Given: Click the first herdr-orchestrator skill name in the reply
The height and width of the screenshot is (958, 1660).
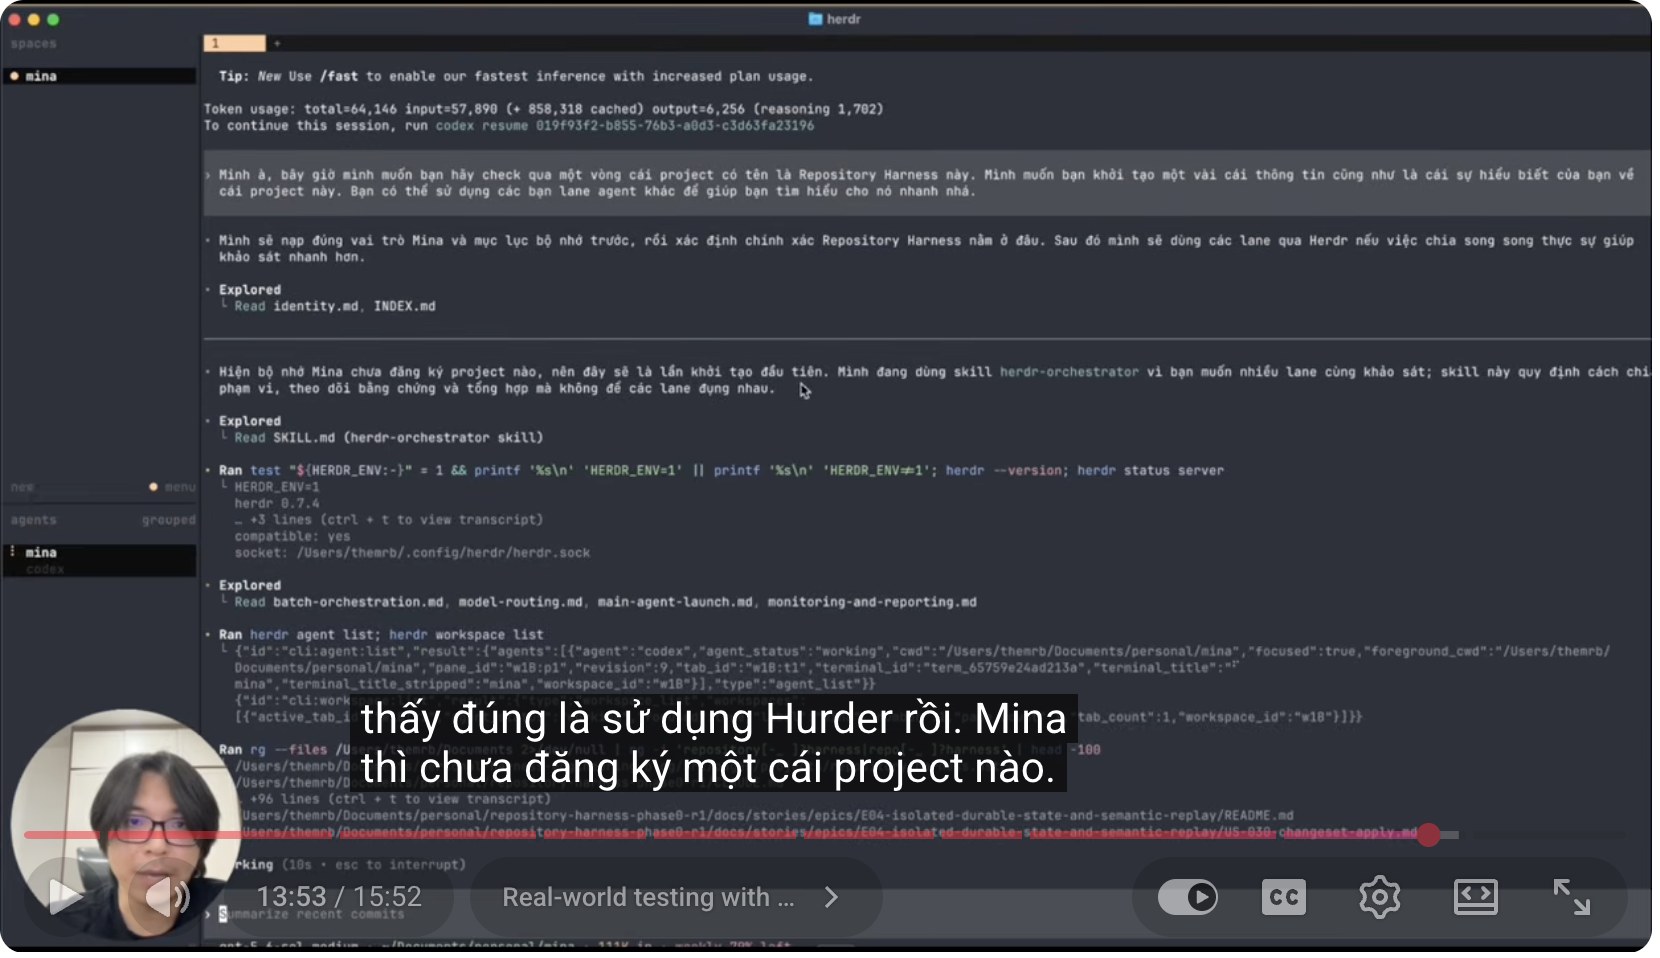Looking at the screenshot, I should (x=1069, y=372).
